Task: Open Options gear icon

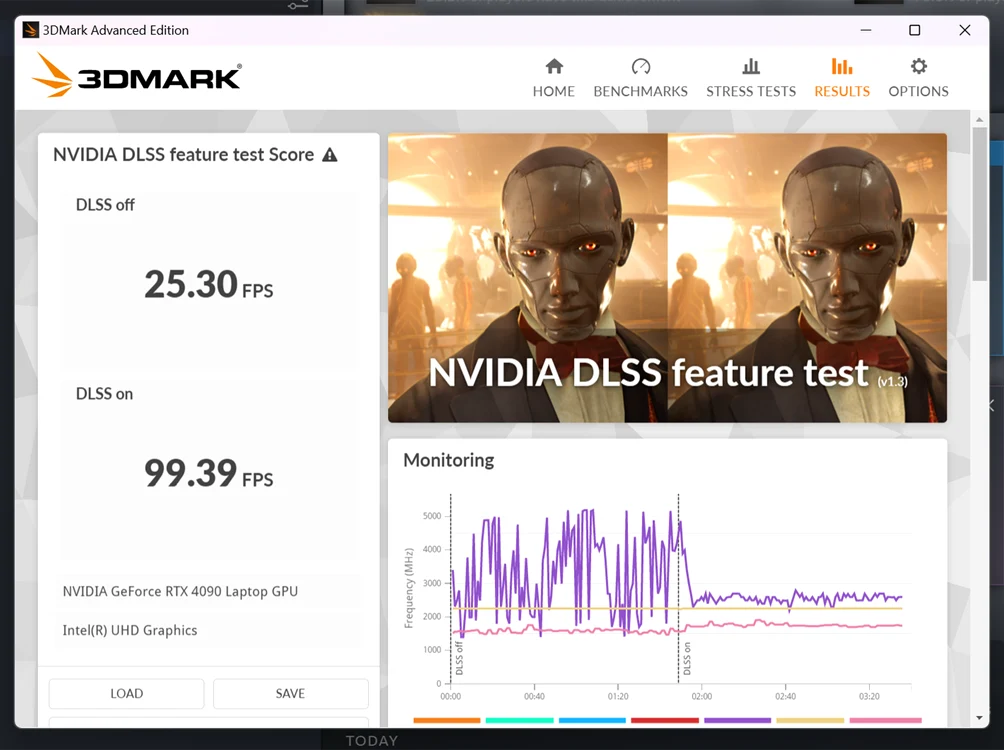Action: point(919,66)
